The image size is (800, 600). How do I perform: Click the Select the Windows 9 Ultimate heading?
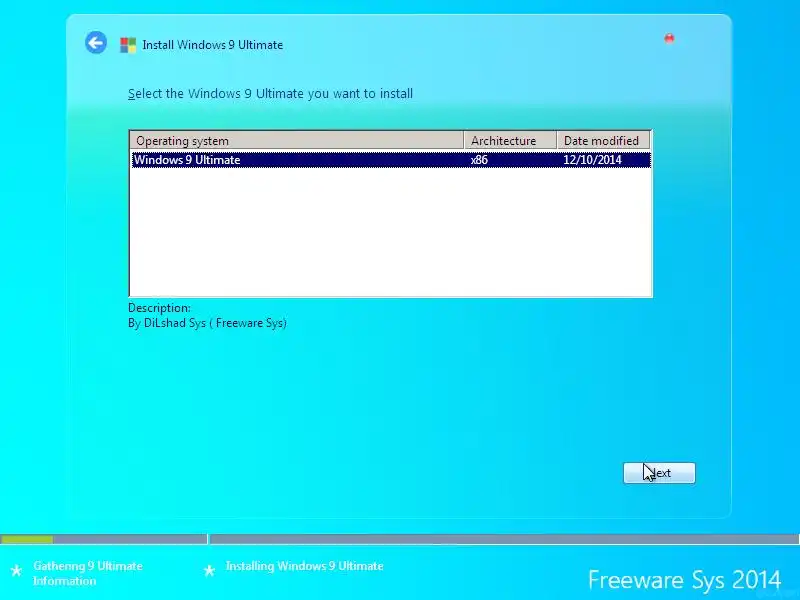[270, 94]
